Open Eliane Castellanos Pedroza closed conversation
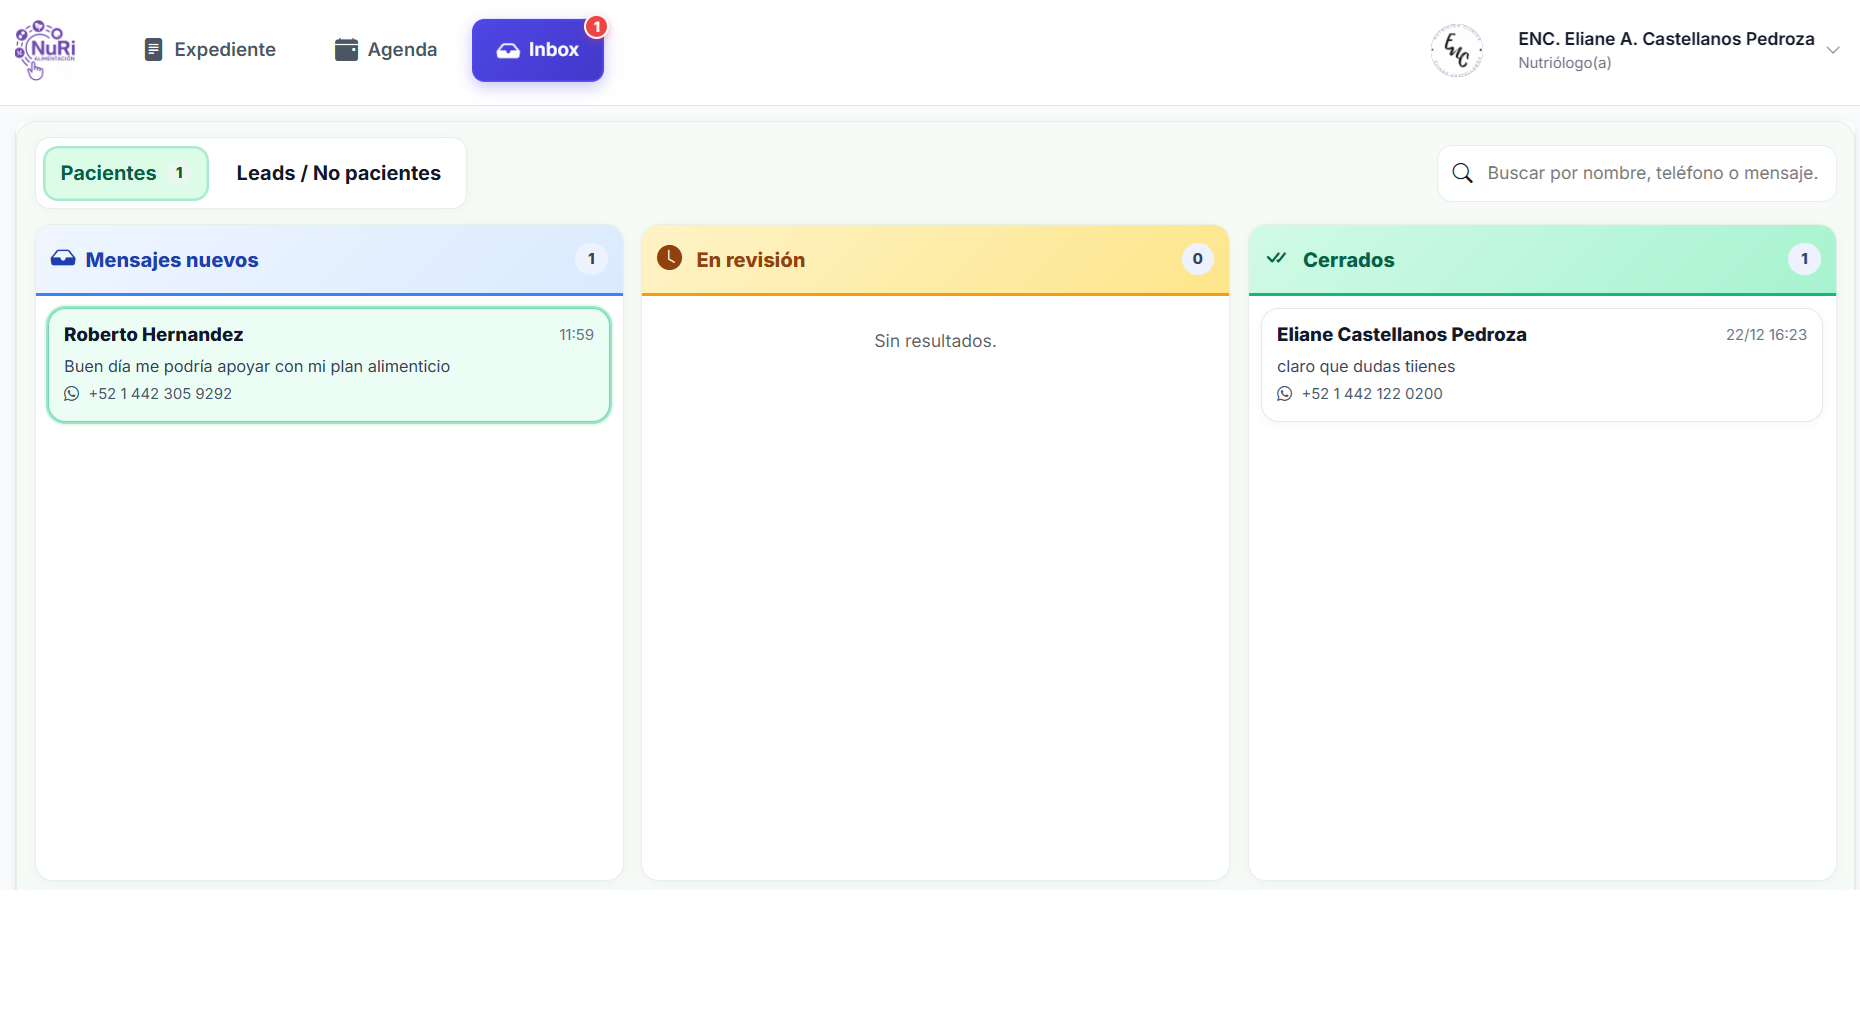The height and width of the screenshot is (1024, 1860). [x=1542, y=365]
